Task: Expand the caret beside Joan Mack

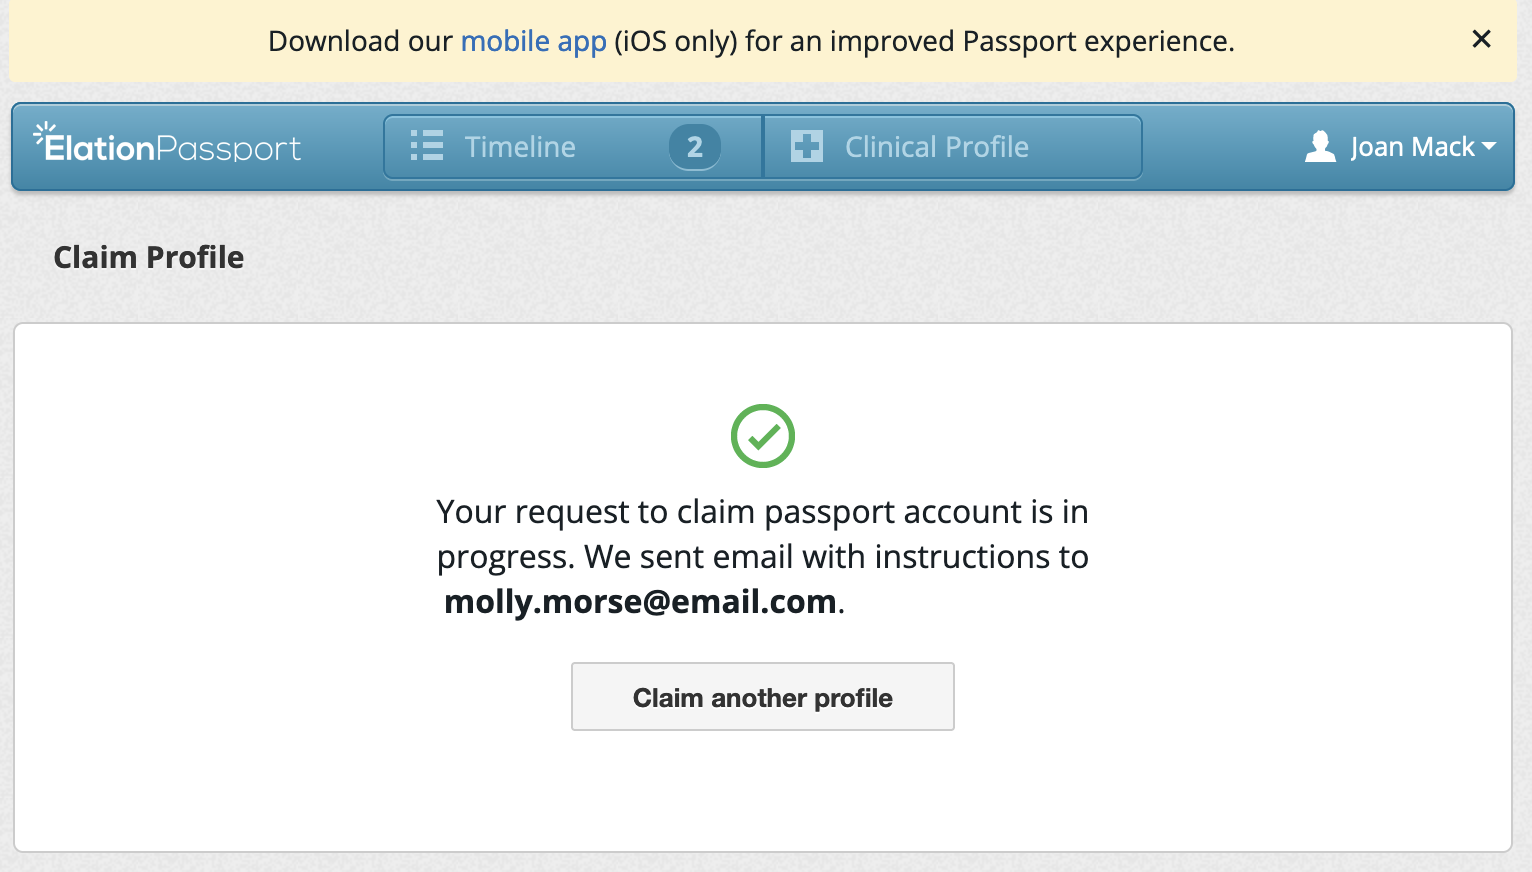Action: 1489,146
